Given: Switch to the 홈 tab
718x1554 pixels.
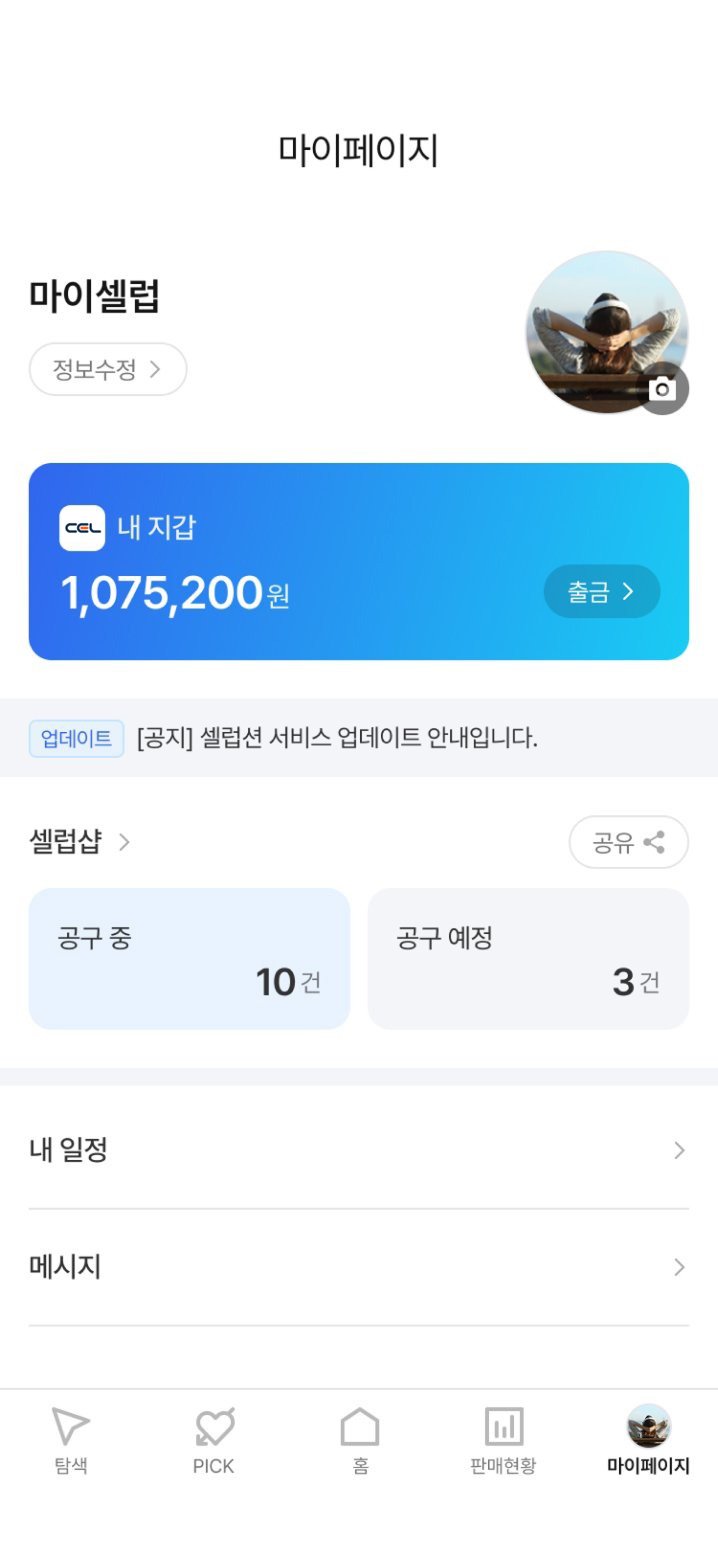Looking at the screenshot, I should pos(359,1440).
